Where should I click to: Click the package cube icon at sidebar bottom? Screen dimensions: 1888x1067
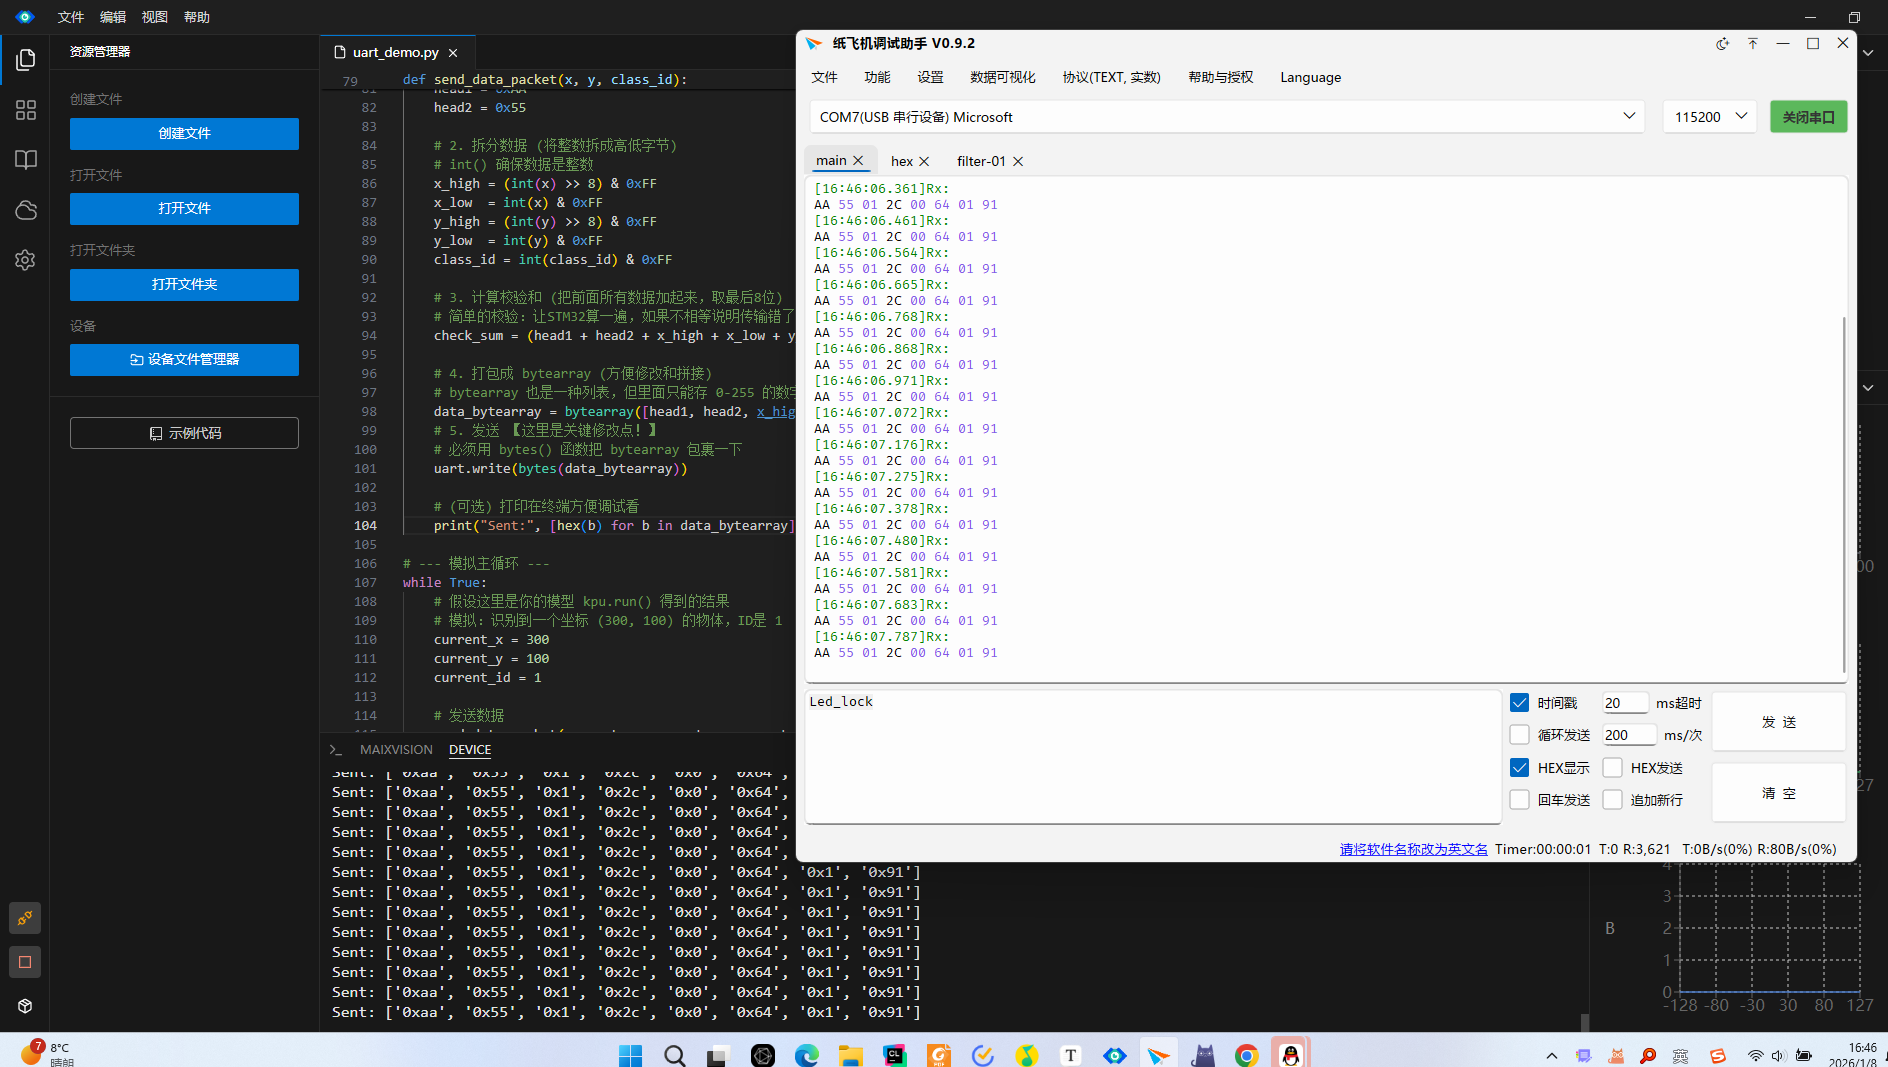click(25, 1006)
